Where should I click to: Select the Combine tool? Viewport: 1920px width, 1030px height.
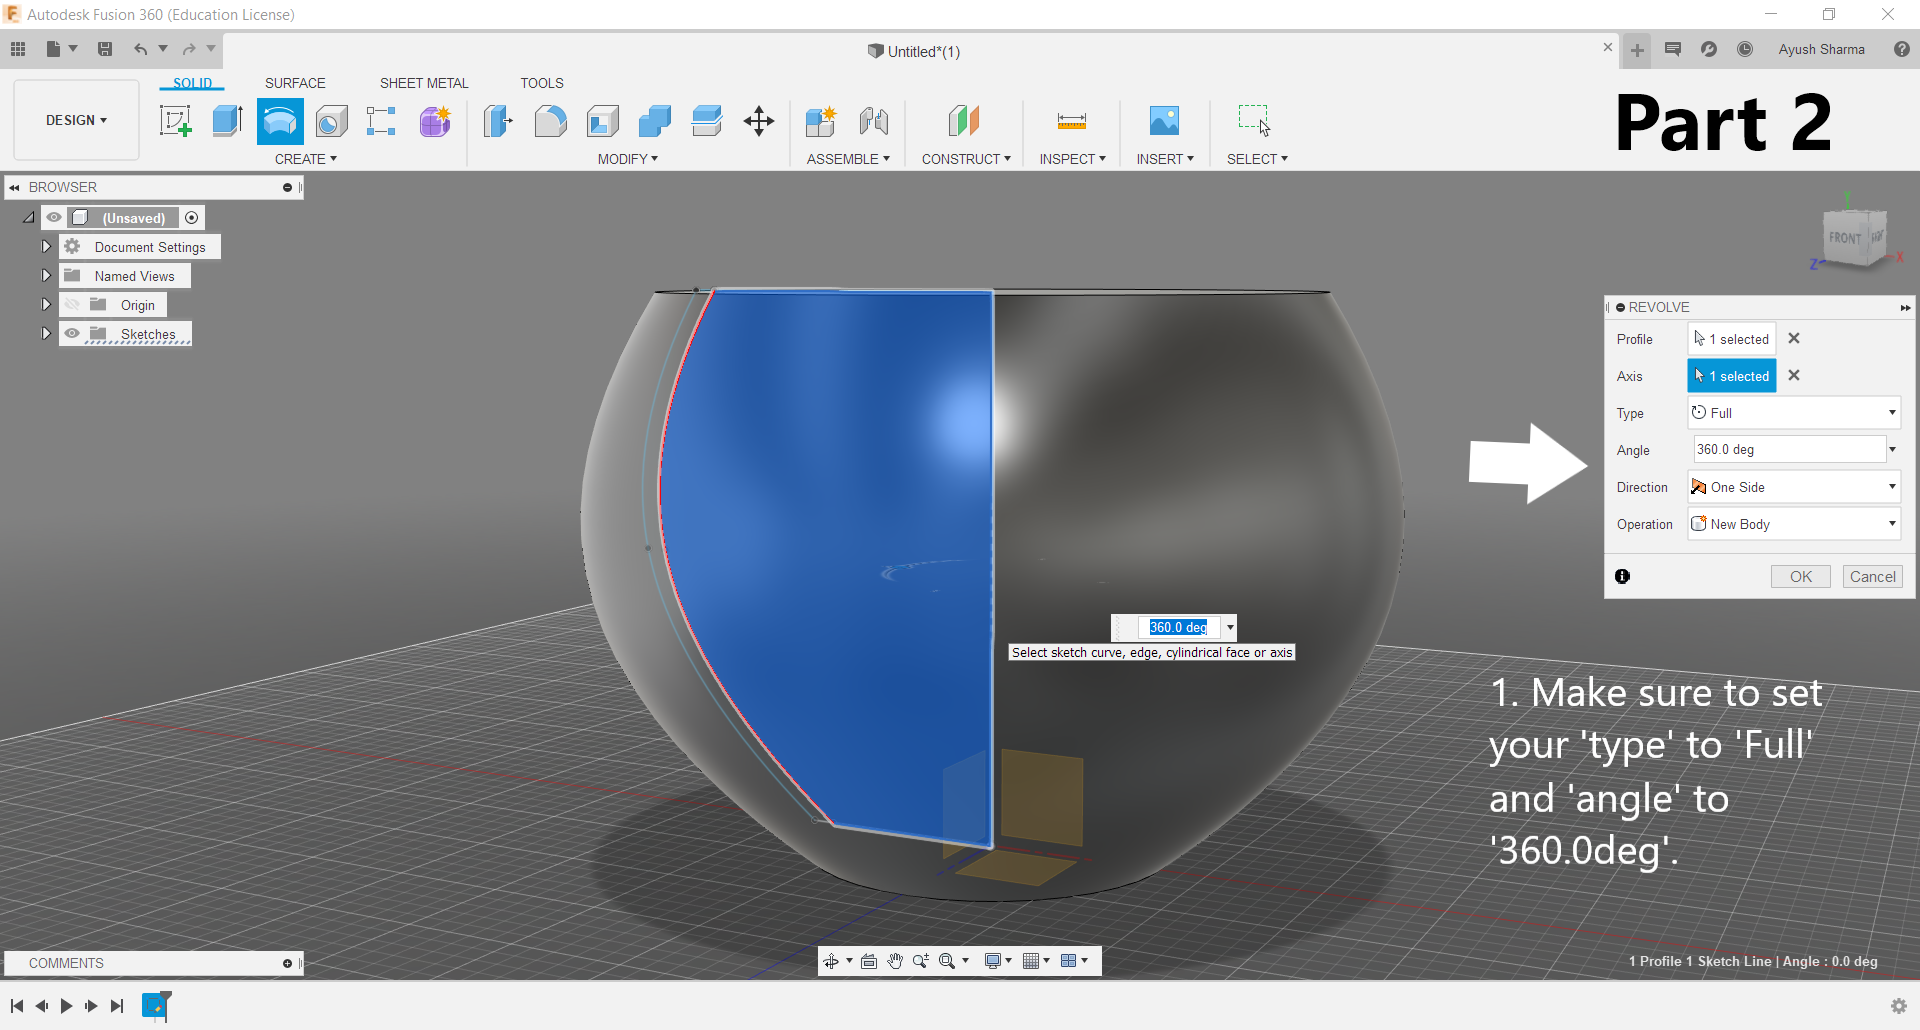654,121
